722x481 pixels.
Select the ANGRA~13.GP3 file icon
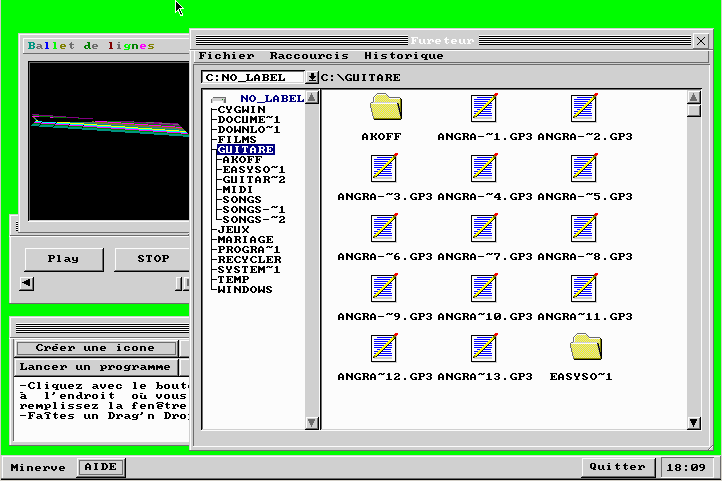tap(484, 348)
